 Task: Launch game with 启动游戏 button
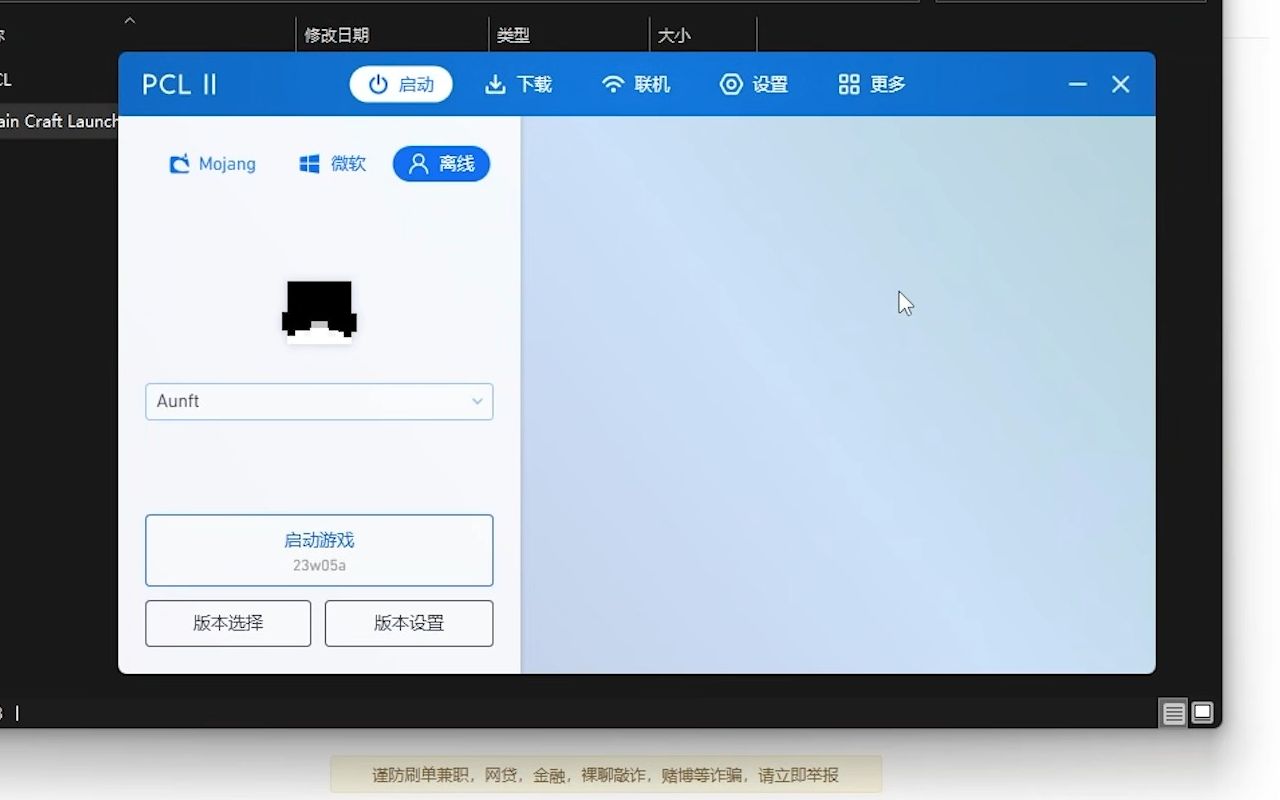tap(319, 550)
